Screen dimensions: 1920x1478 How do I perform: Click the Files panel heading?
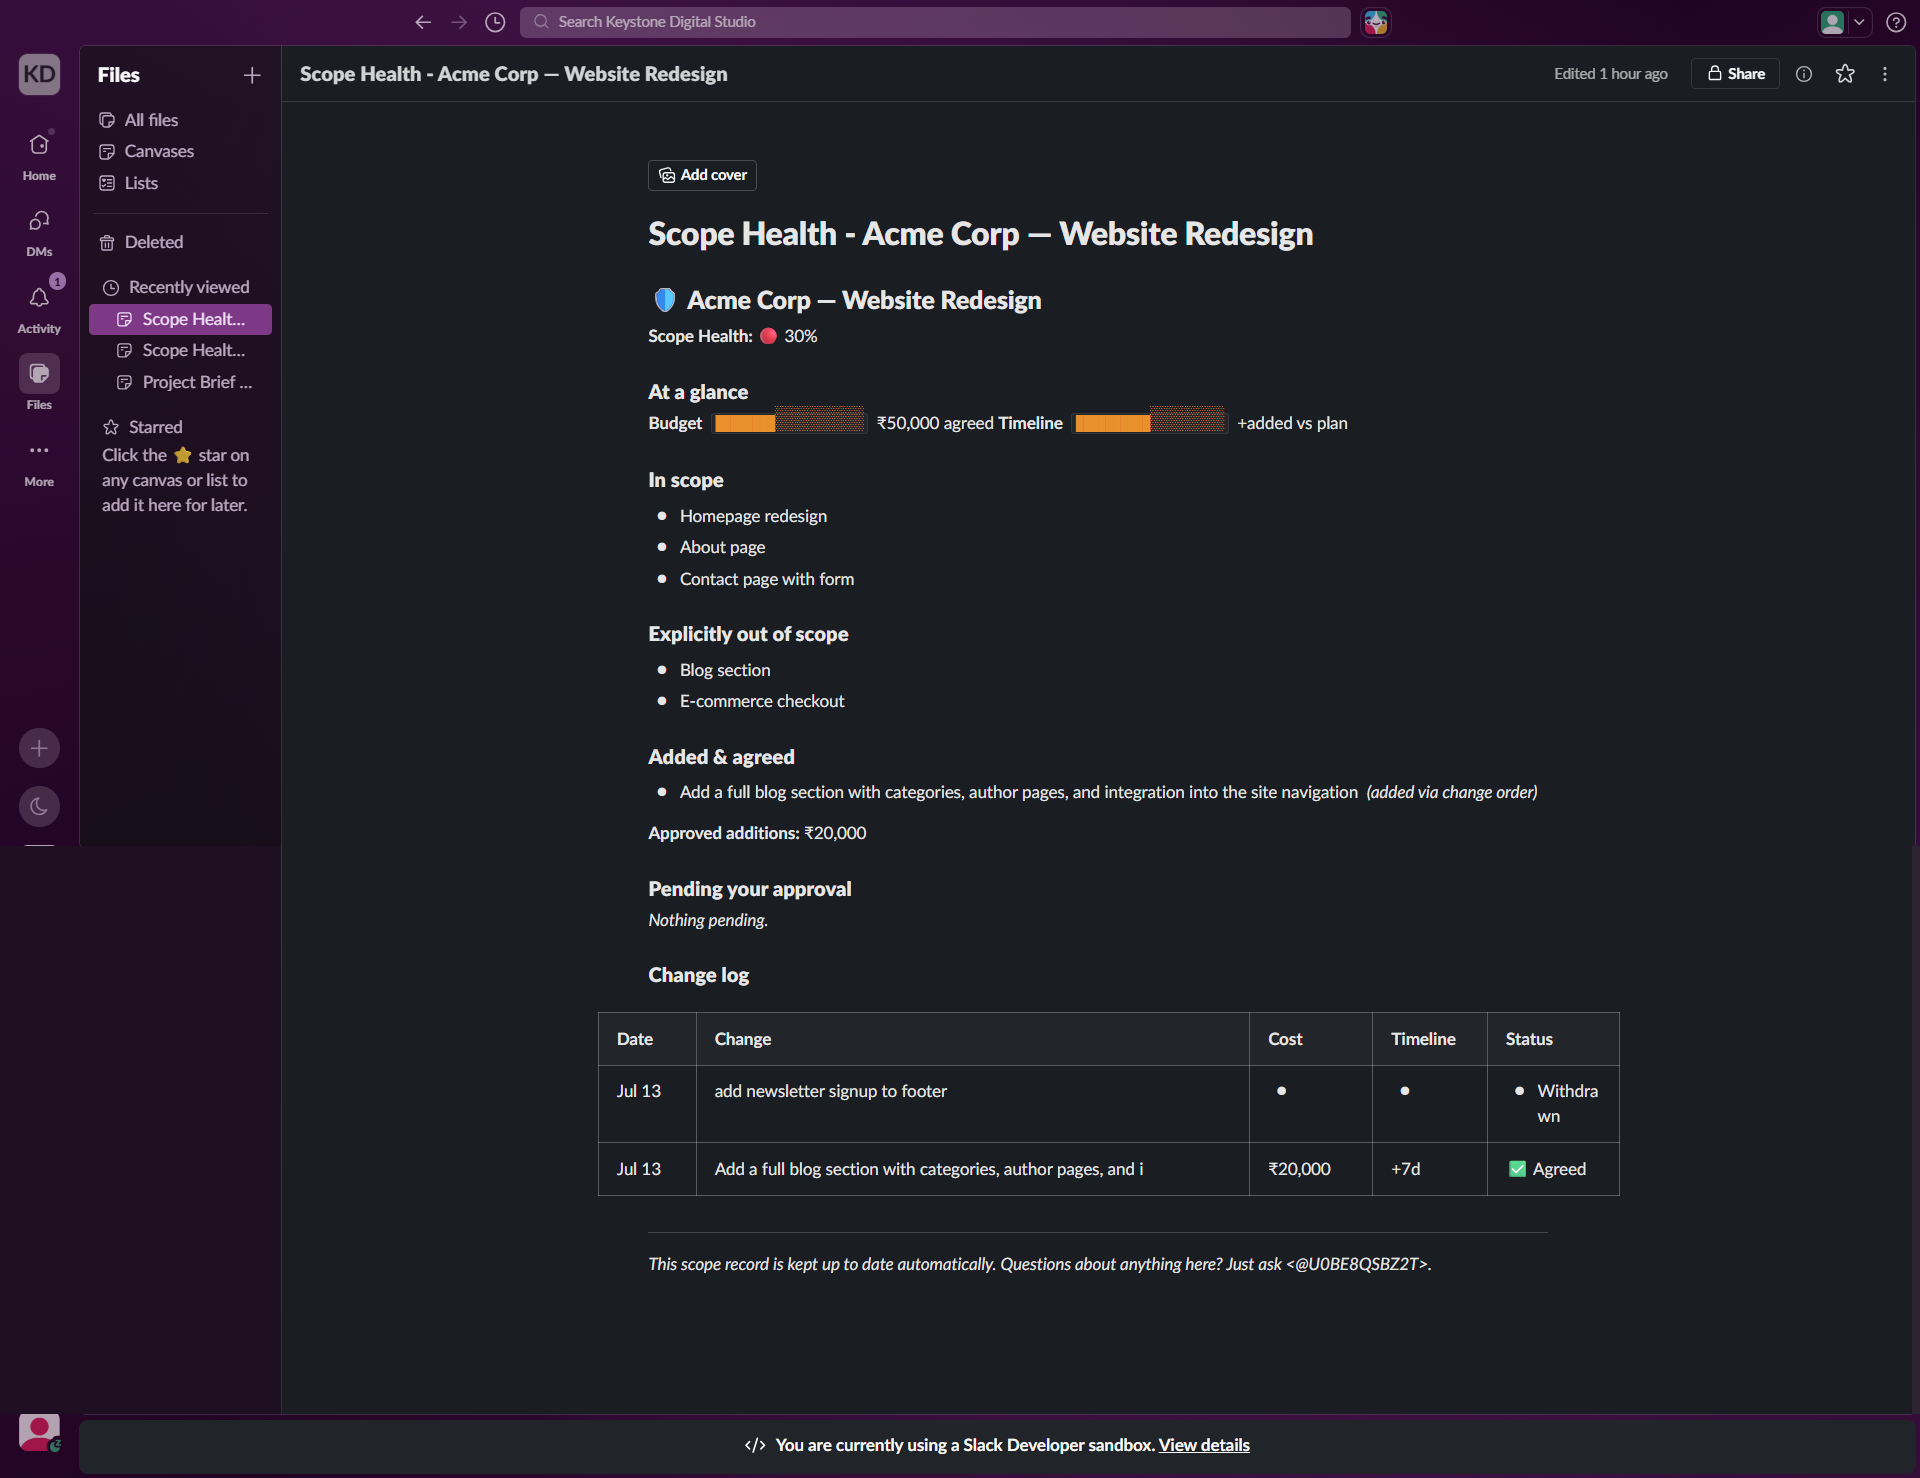tap(119, 75)
